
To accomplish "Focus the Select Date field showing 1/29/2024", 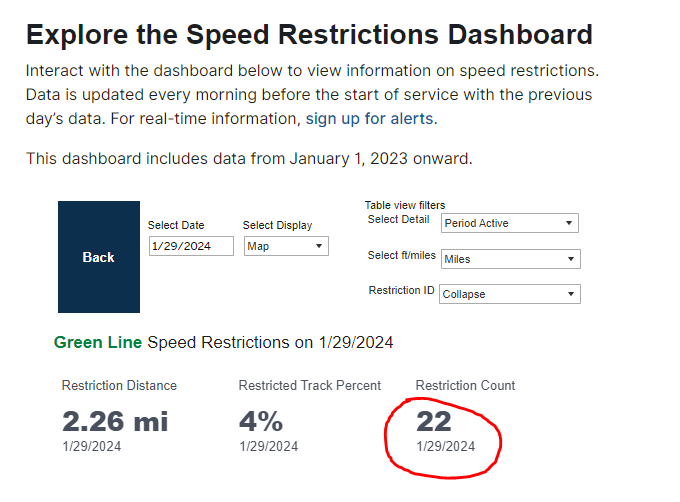I will 191,246.
